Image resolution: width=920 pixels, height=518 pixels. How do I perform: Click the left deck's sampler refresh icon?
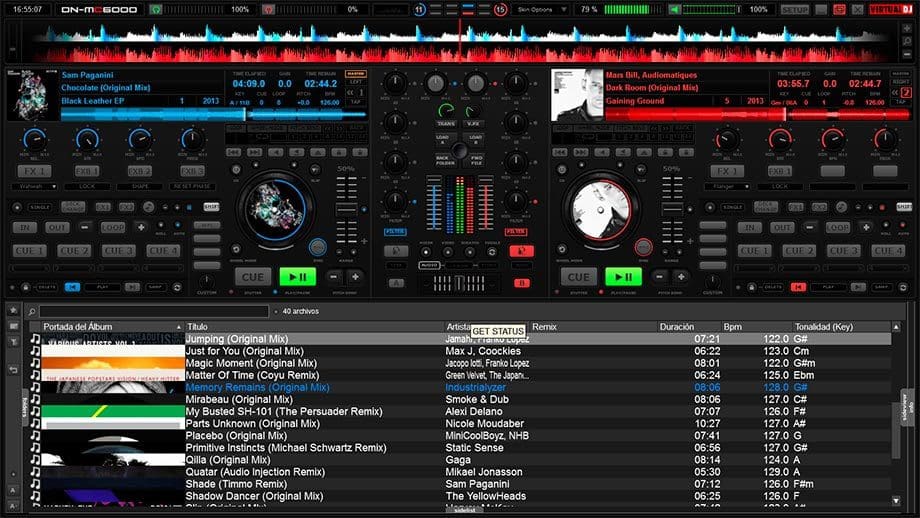click(177, 287)
